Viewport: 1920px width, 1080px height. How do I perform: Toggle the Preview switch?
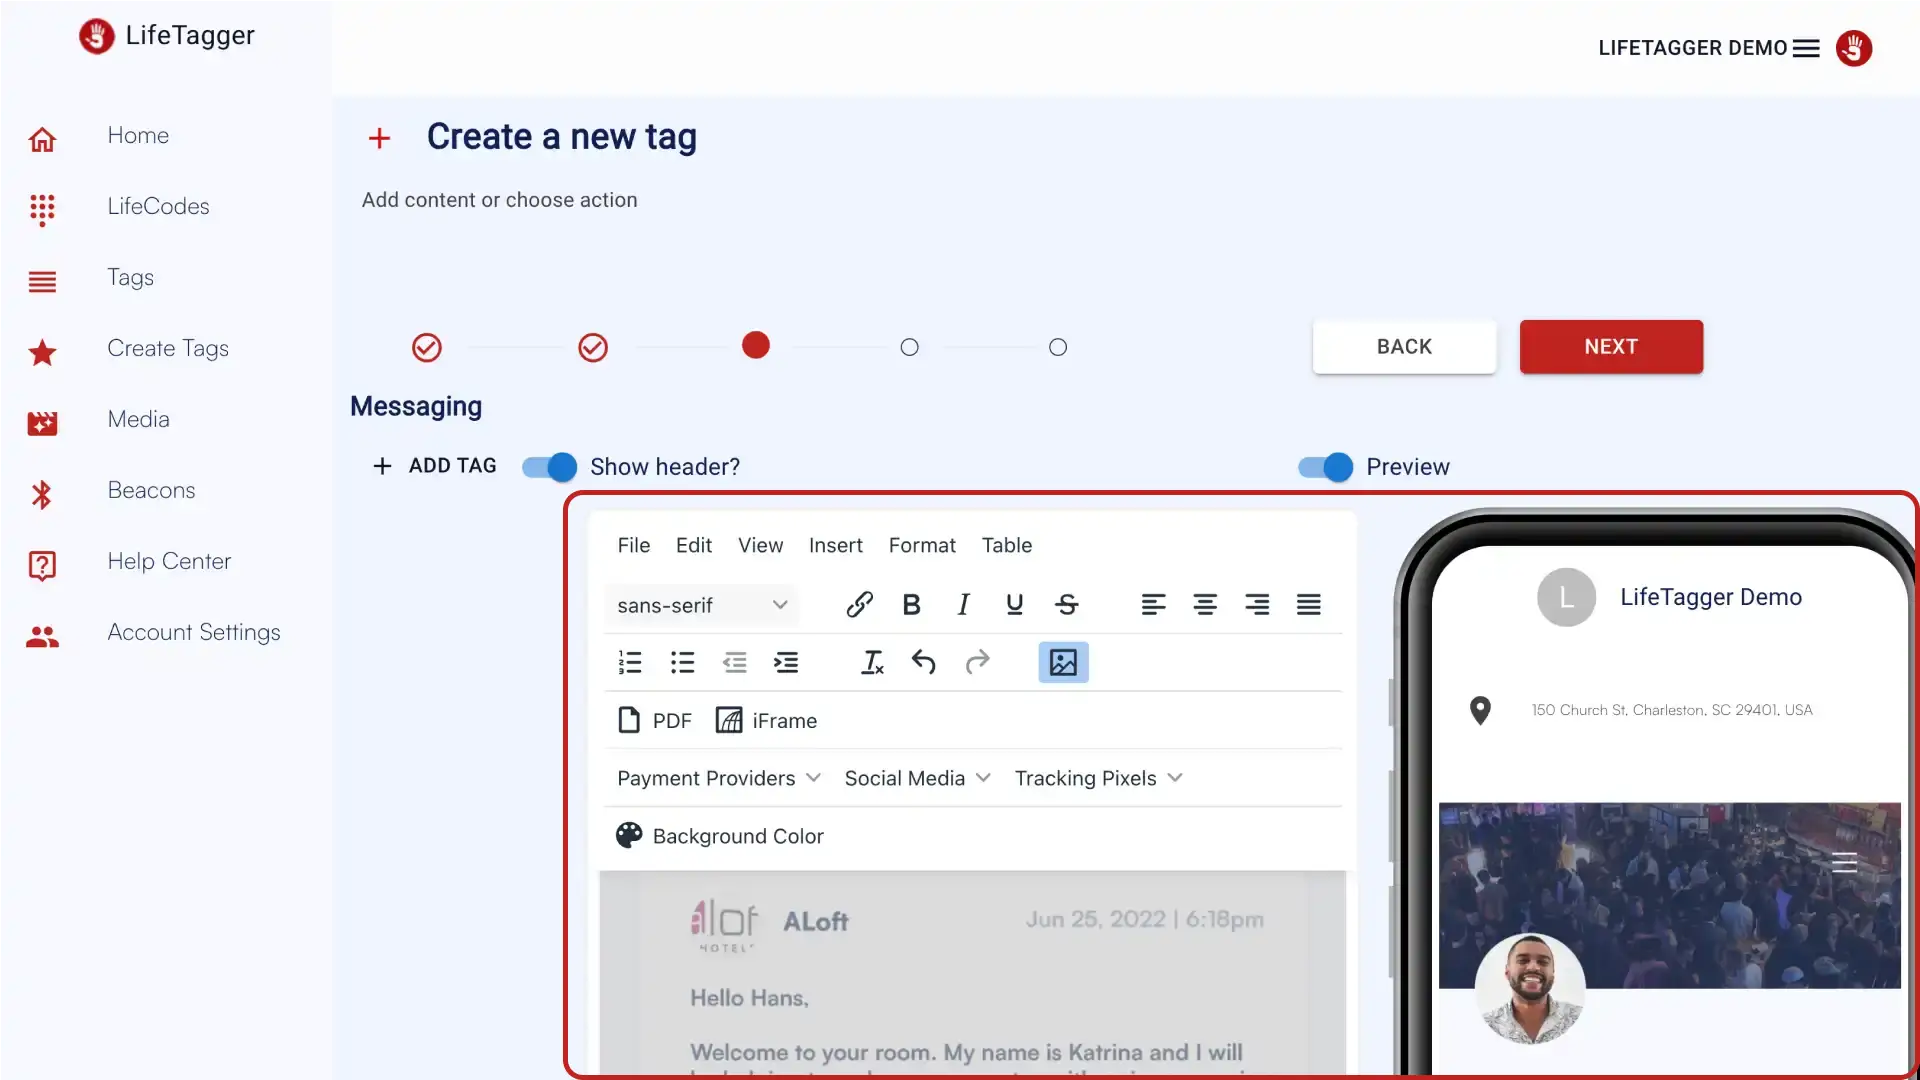click(1325, 467)
